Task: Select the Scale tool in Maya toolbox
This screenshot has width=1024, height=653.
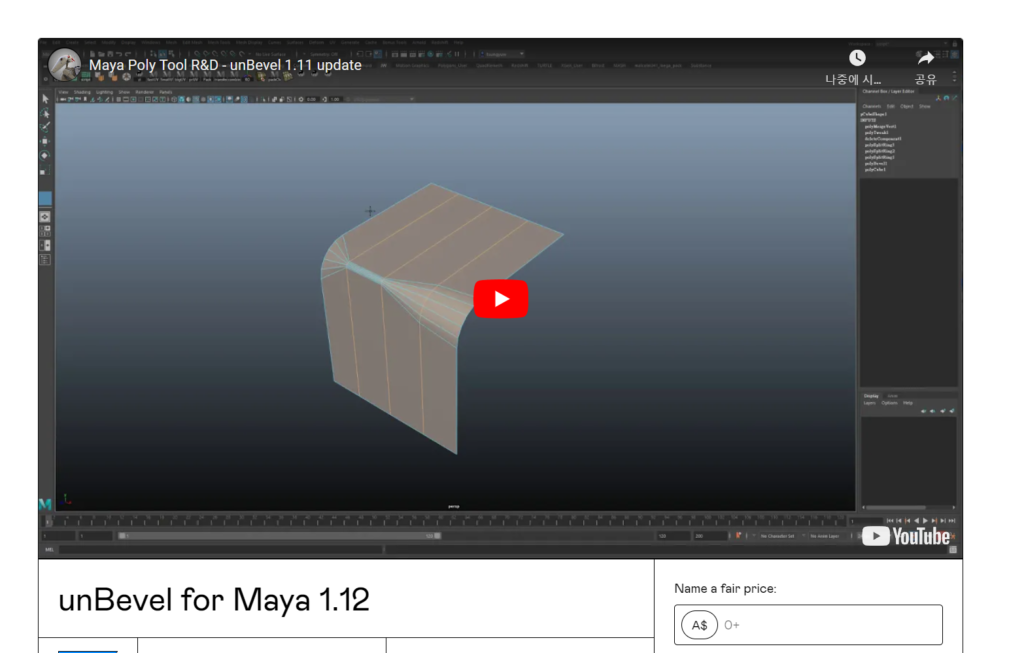Action: [45, 171]
